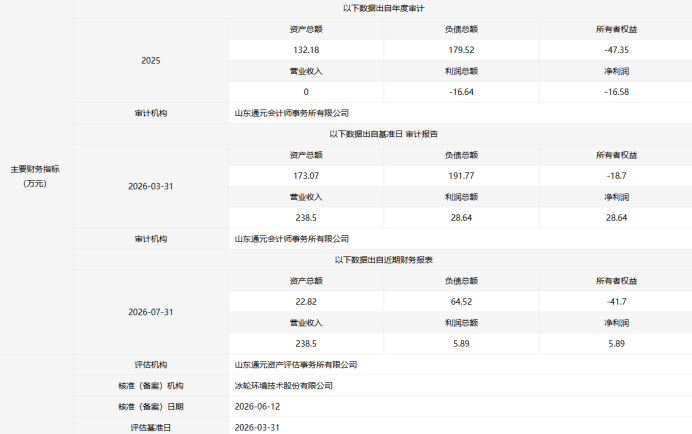Screen dimensions: 692x434
Task: Click the 2025 total assets value 132.18
Action: tap(306, 50)
